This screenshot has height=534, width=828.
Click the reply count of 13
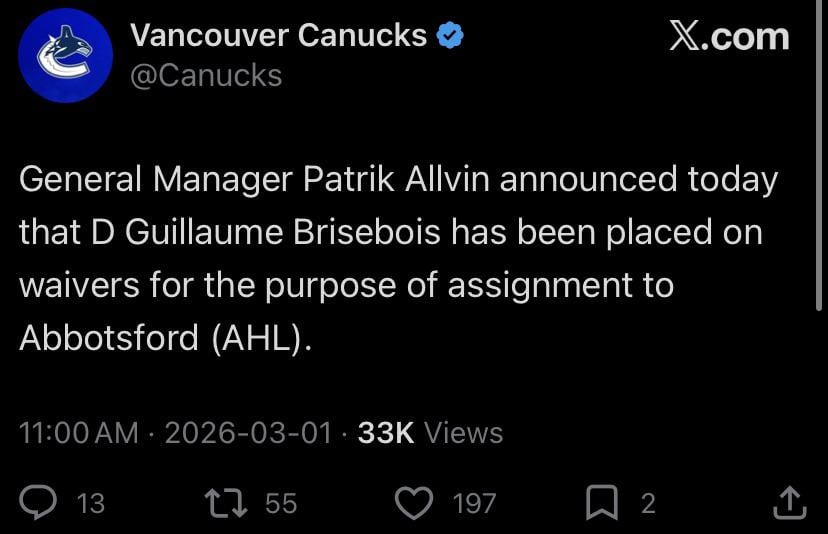click(x=91, y=503)
